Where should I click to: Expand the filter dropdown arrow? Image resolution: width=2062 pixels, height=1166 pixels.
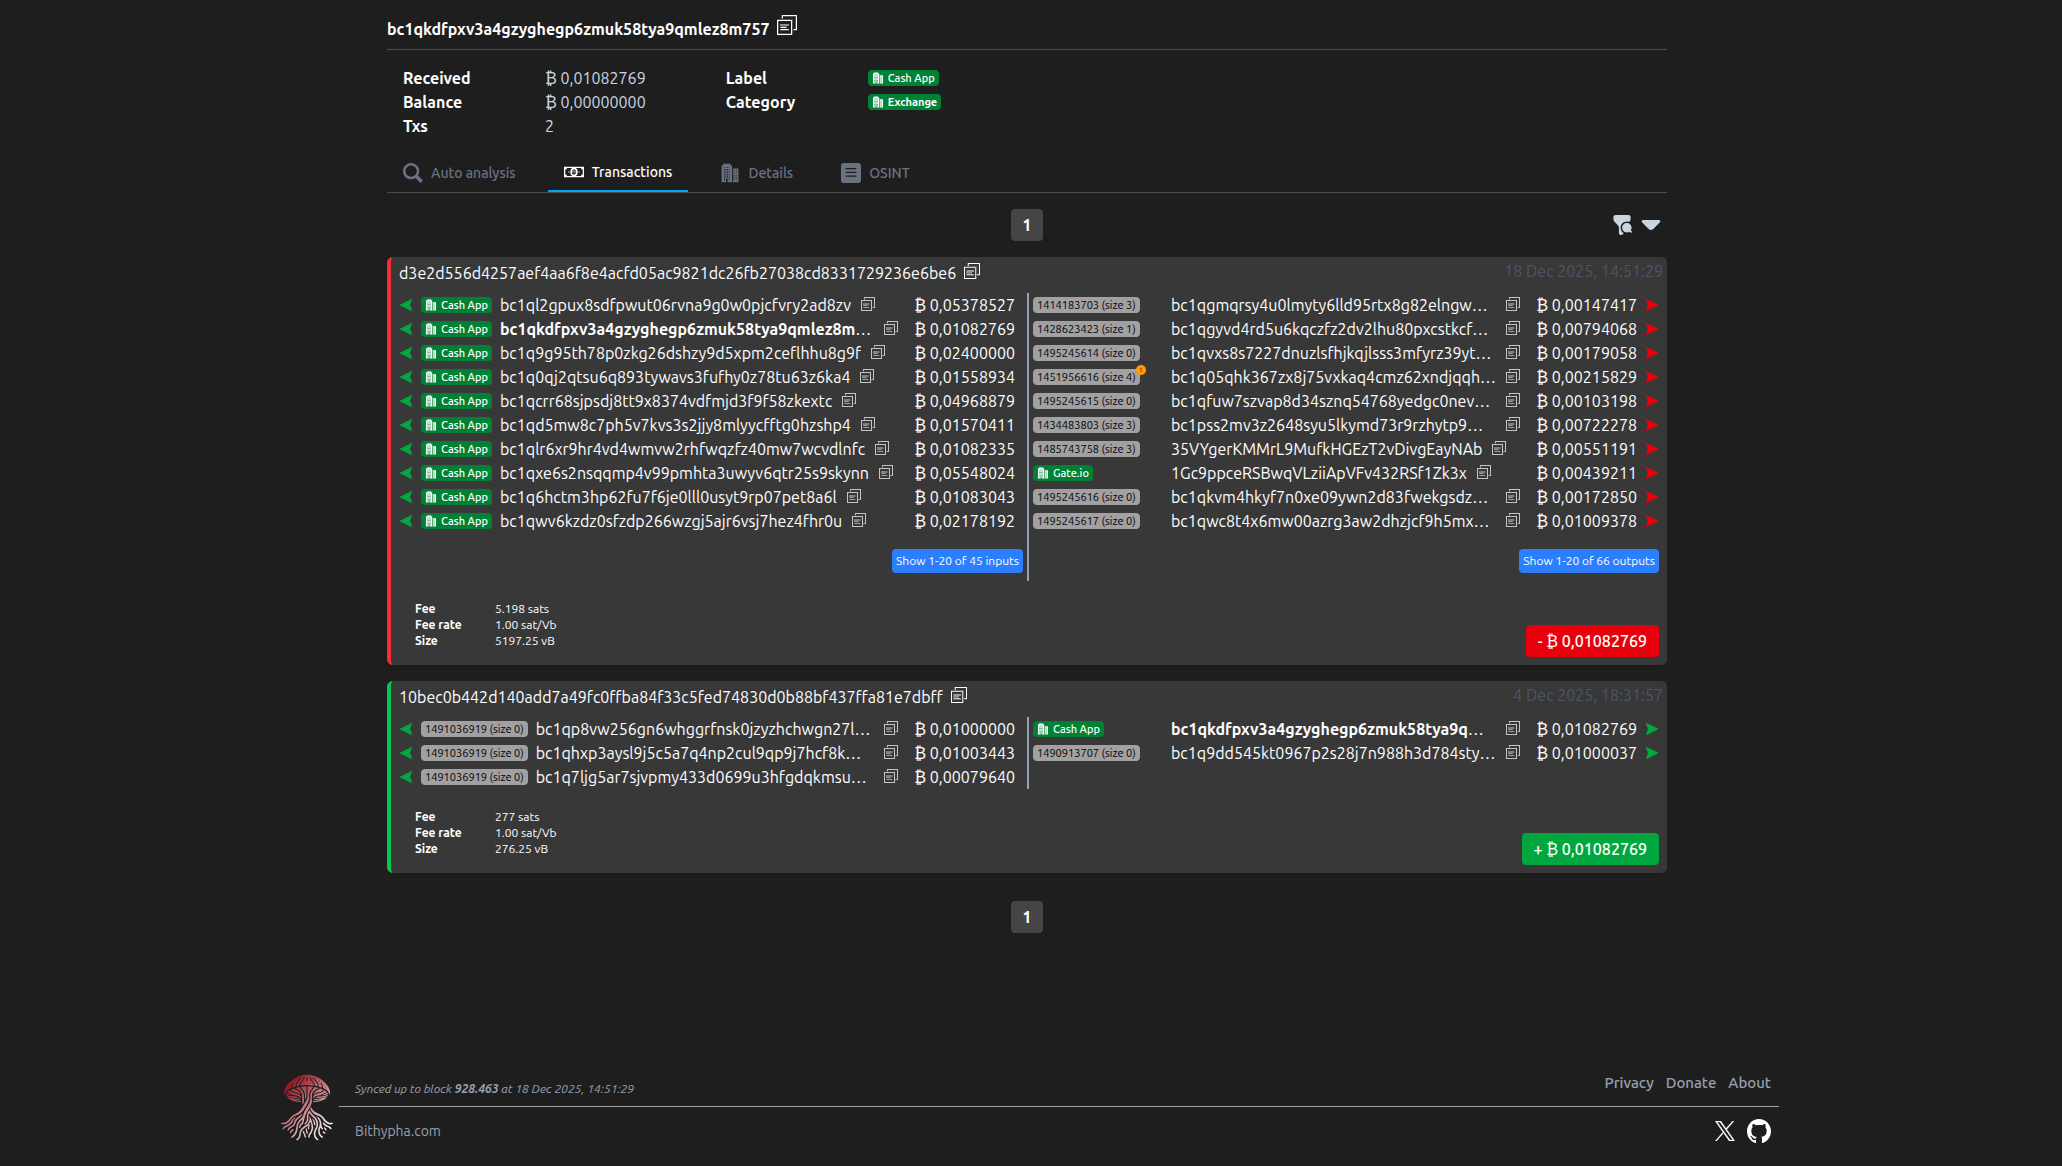(1651, 225)
